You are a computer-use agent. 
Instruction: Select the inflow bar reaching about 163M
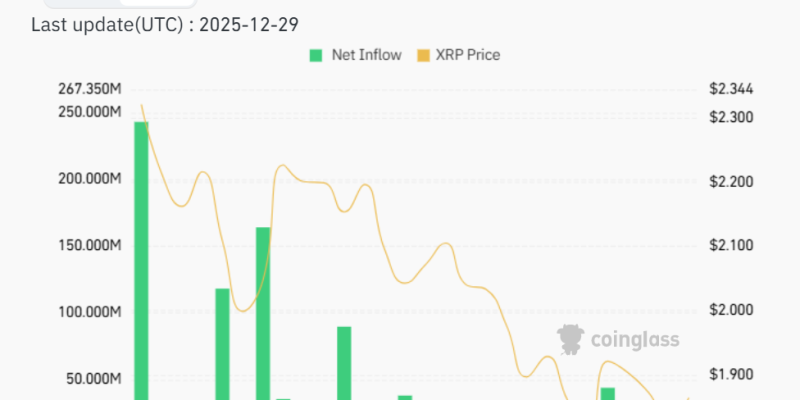click(x=263, y=312)
